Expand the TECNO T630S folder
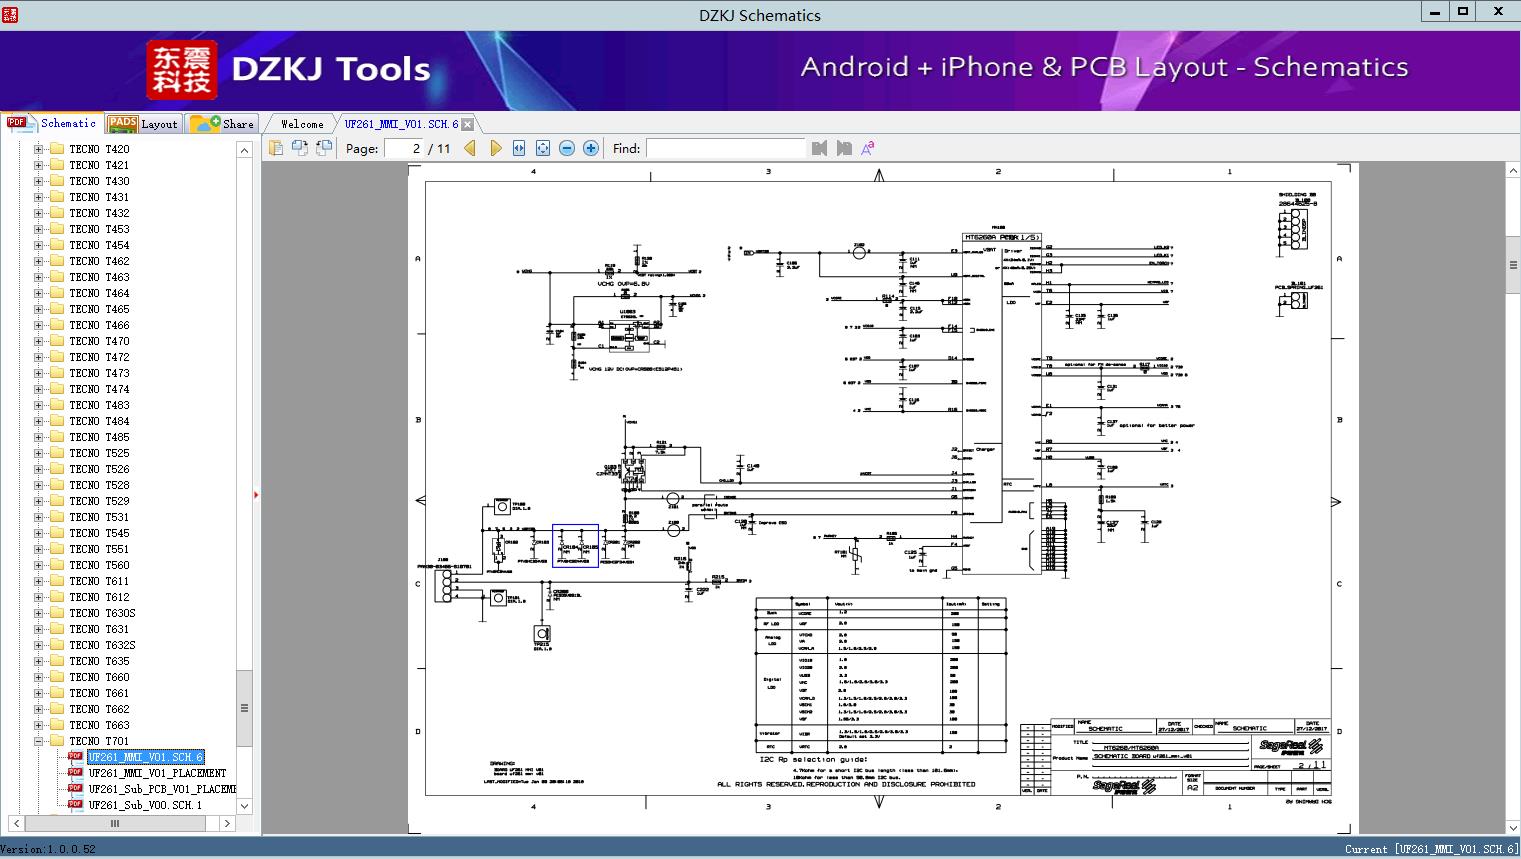 coord(38,613)
